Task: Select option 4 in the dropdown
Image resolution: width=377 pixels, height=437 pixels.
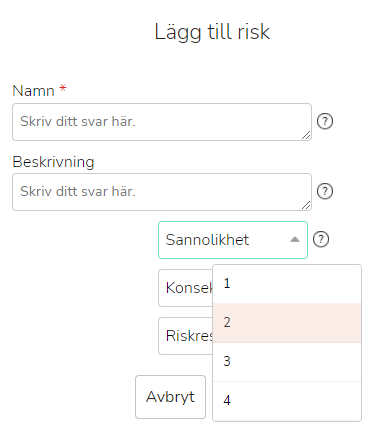Action: [x=287, y=401]
